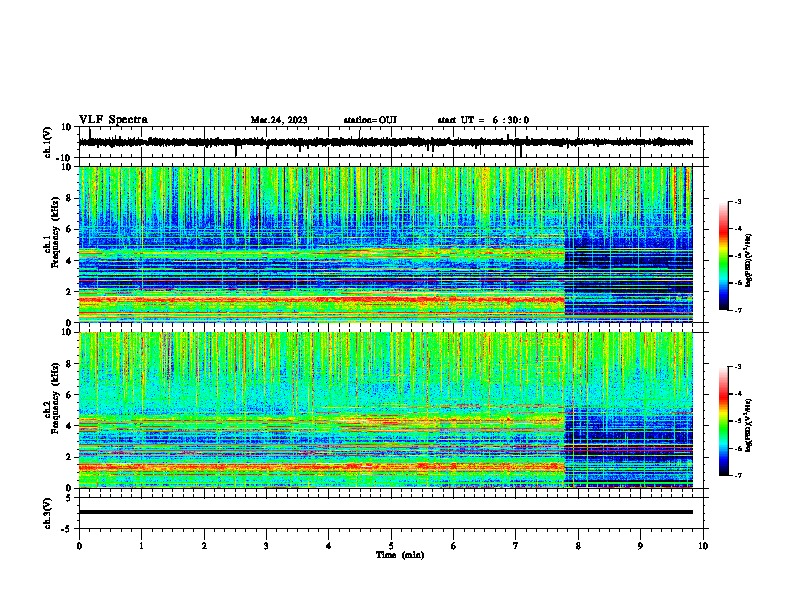Click the "VLF Spectra" title text
The height and width of the screenshot is (612, 792).
click(x=113, y=120)
